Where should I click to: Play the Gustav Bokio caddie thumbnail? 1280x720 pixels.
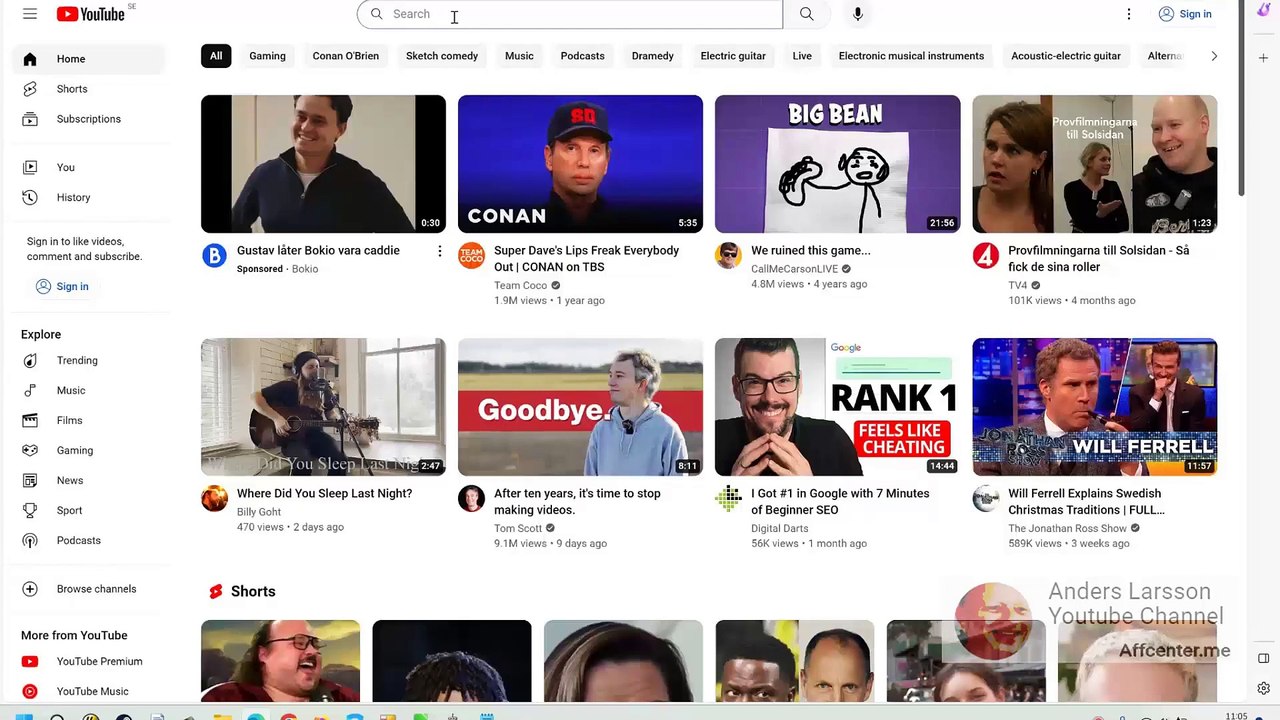tap(323, 164)
